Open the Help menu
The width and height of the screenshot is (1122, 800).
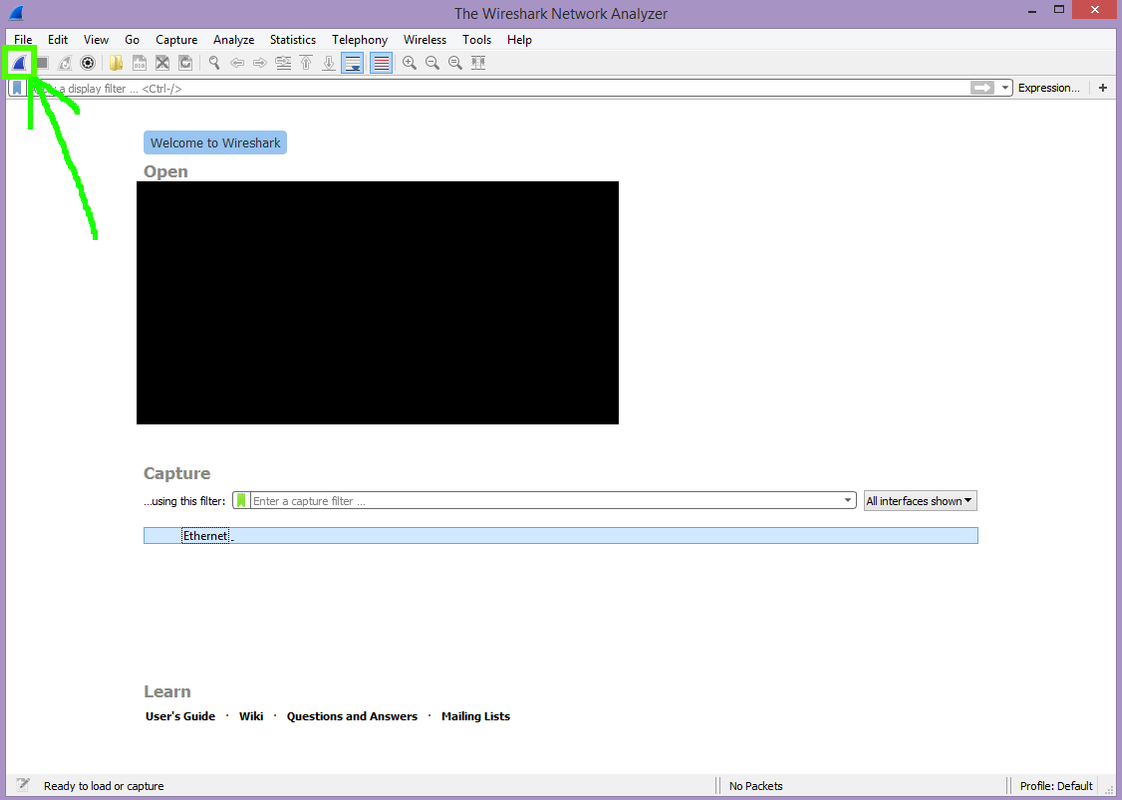[519, 40]
